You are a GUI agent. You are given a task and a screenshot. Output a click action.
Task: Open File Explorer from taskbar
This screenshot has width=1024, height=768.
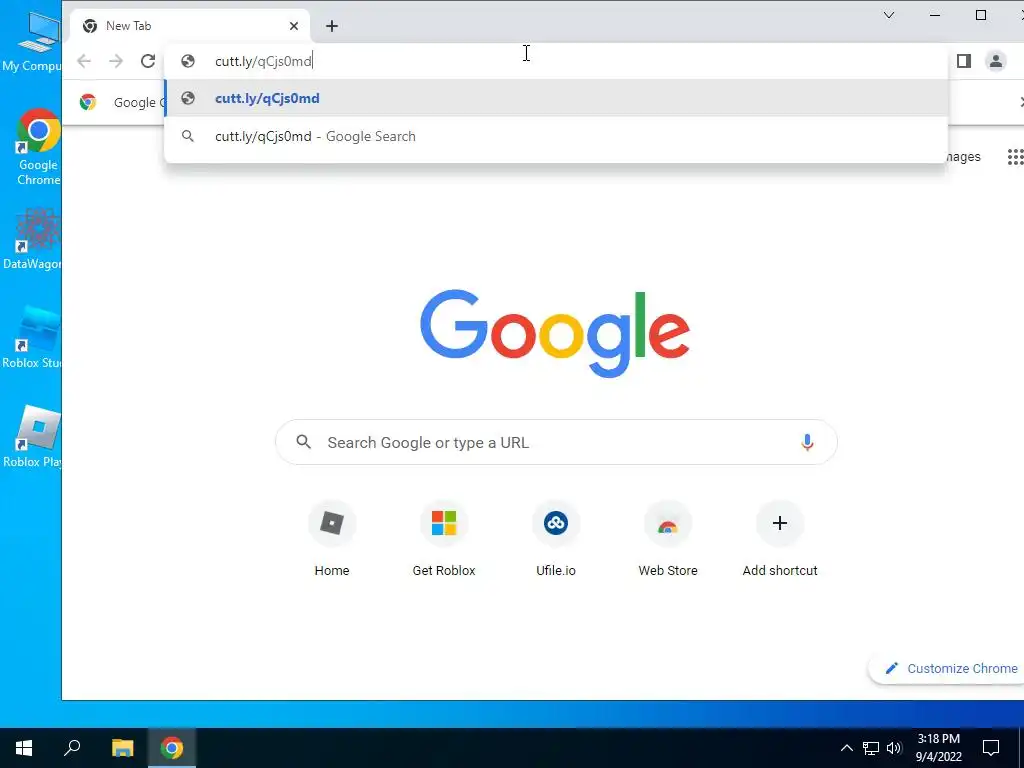[122, 748]
